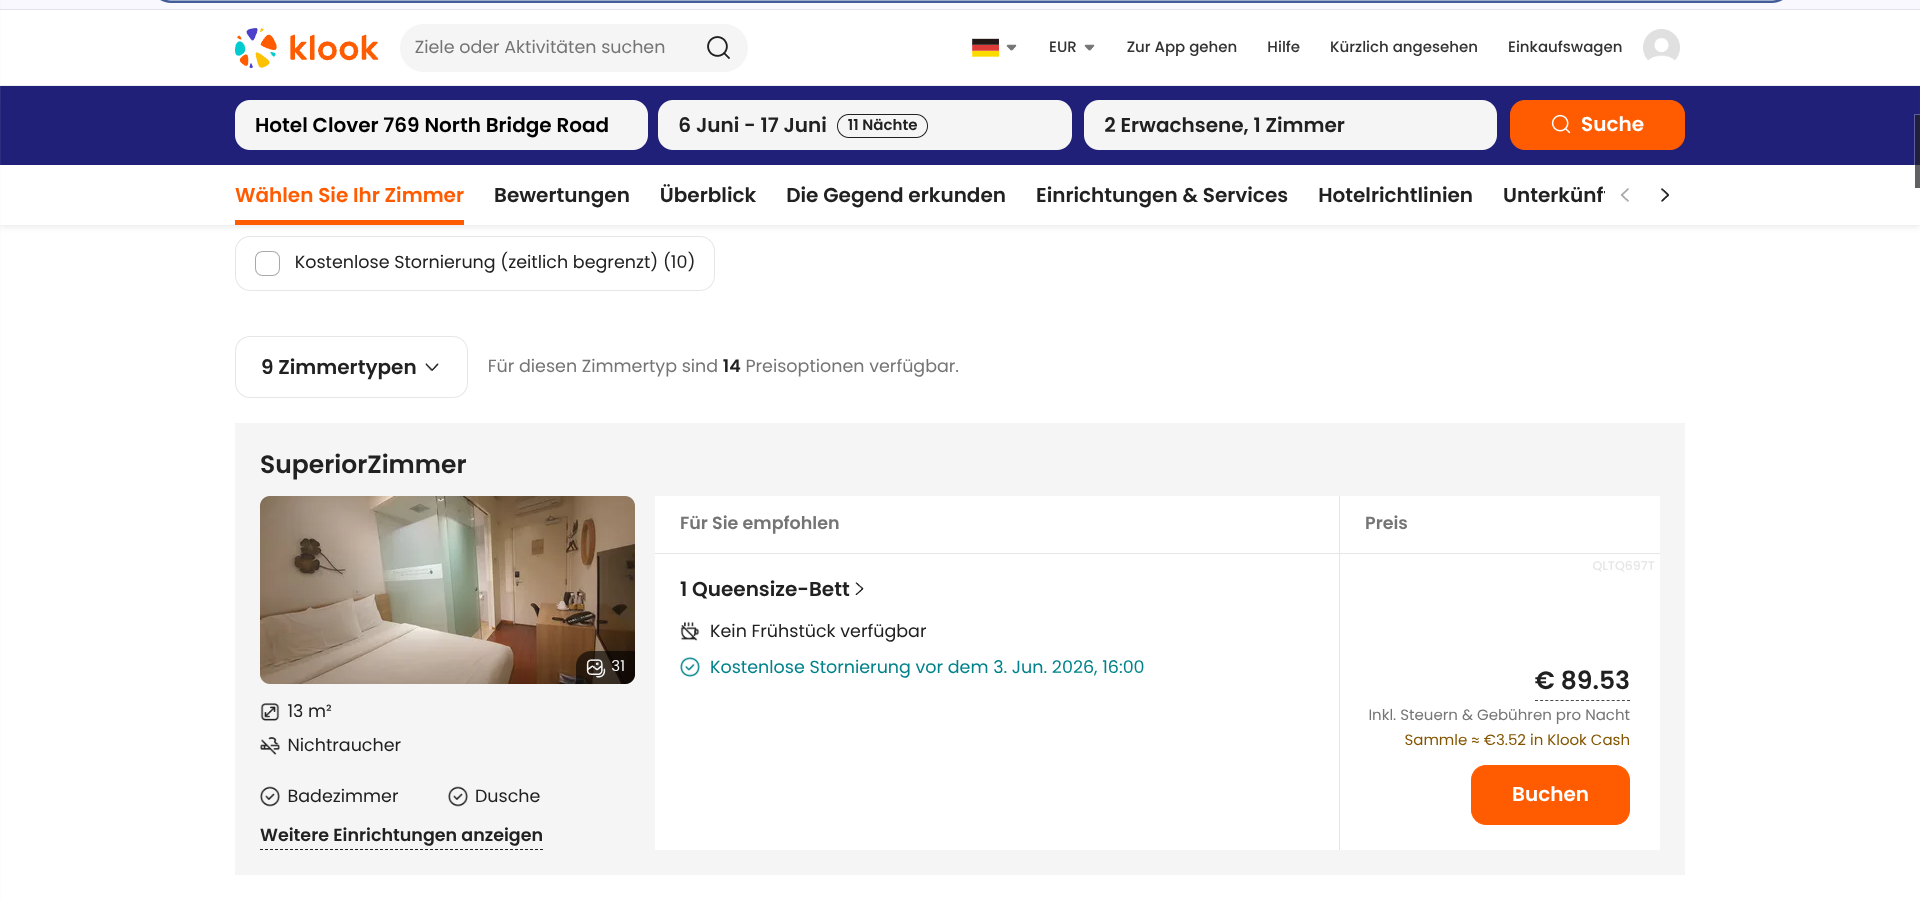Viewport: 1920px width, 900px height.
Task: Expand the 1 Queensize-Bett details
Action: tap(771, 589)
